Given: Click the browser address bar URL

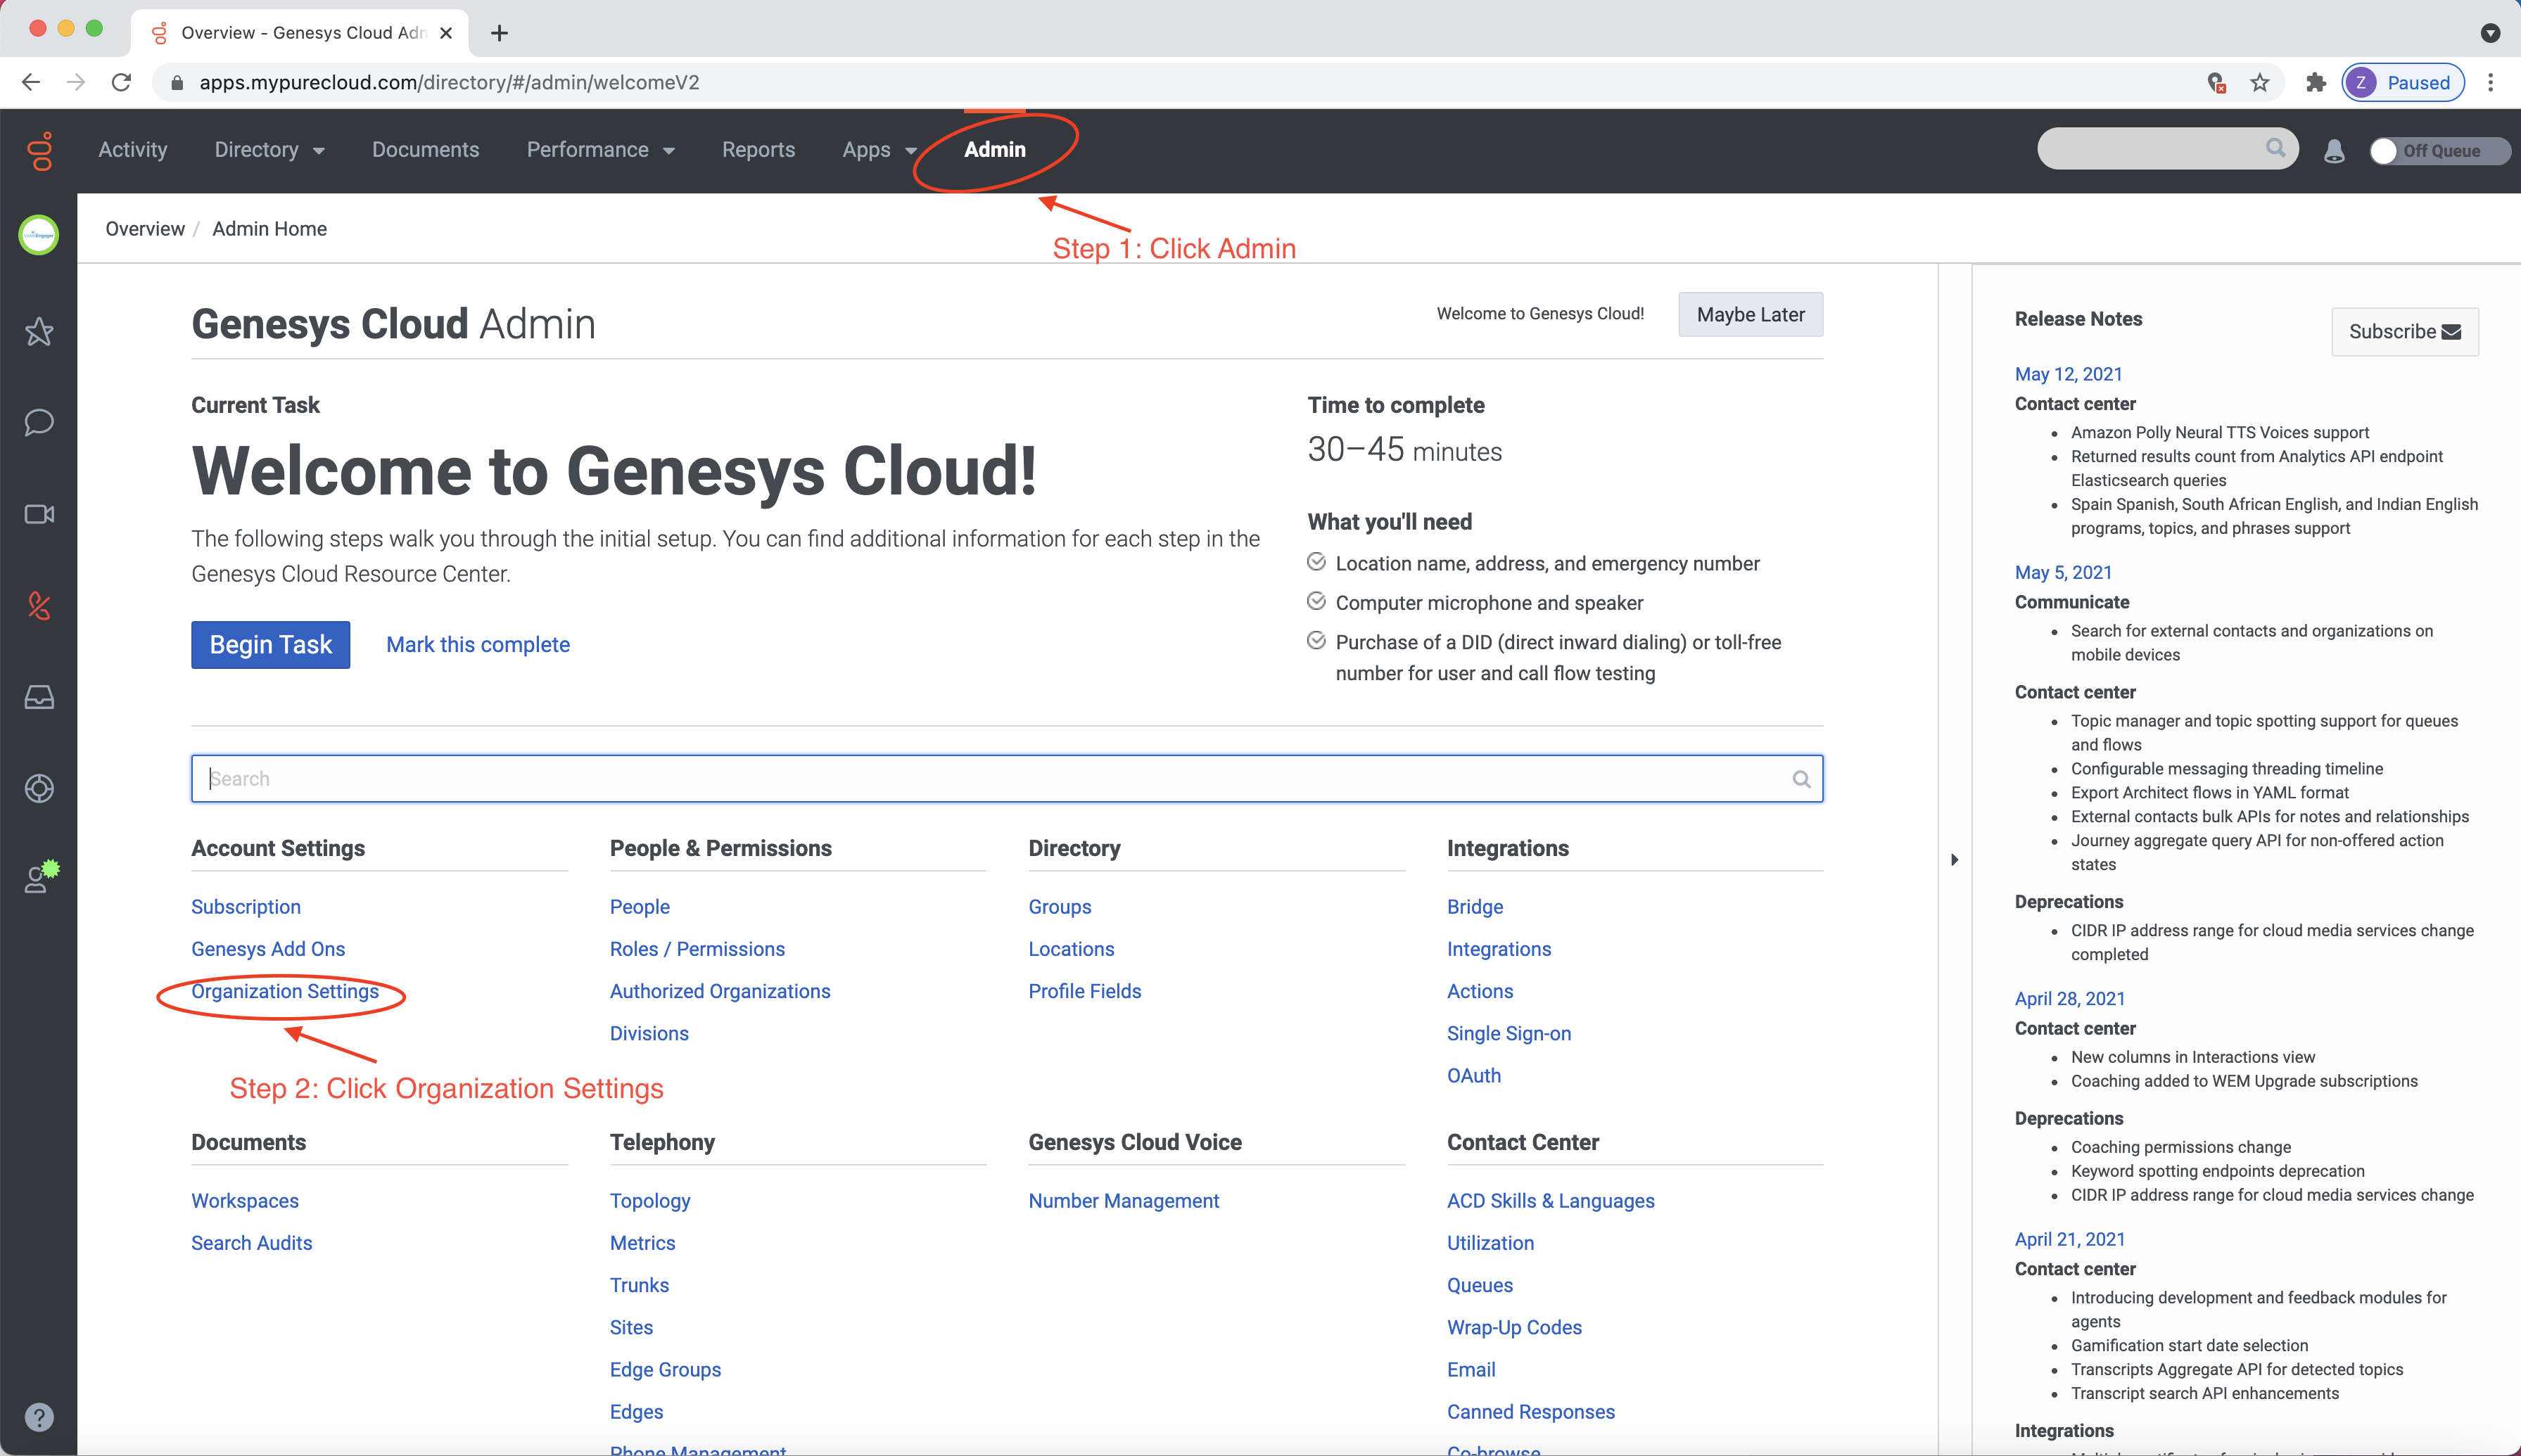Looking at the screenshot, I should 449,83.
